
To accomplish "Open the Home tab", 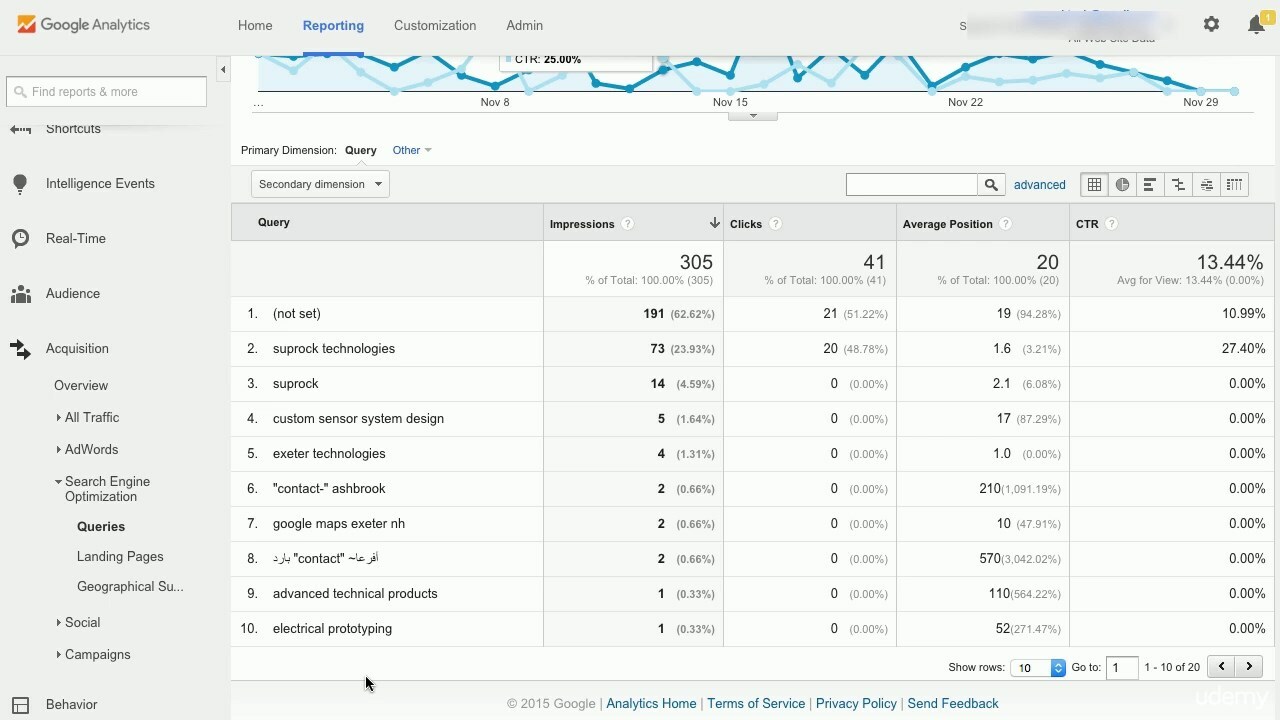I will tap(255, 25).
